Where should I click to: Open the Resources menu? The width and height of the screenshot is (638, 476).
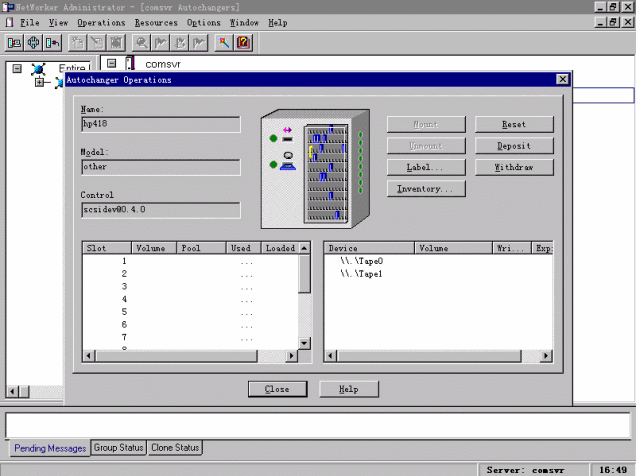156,22
